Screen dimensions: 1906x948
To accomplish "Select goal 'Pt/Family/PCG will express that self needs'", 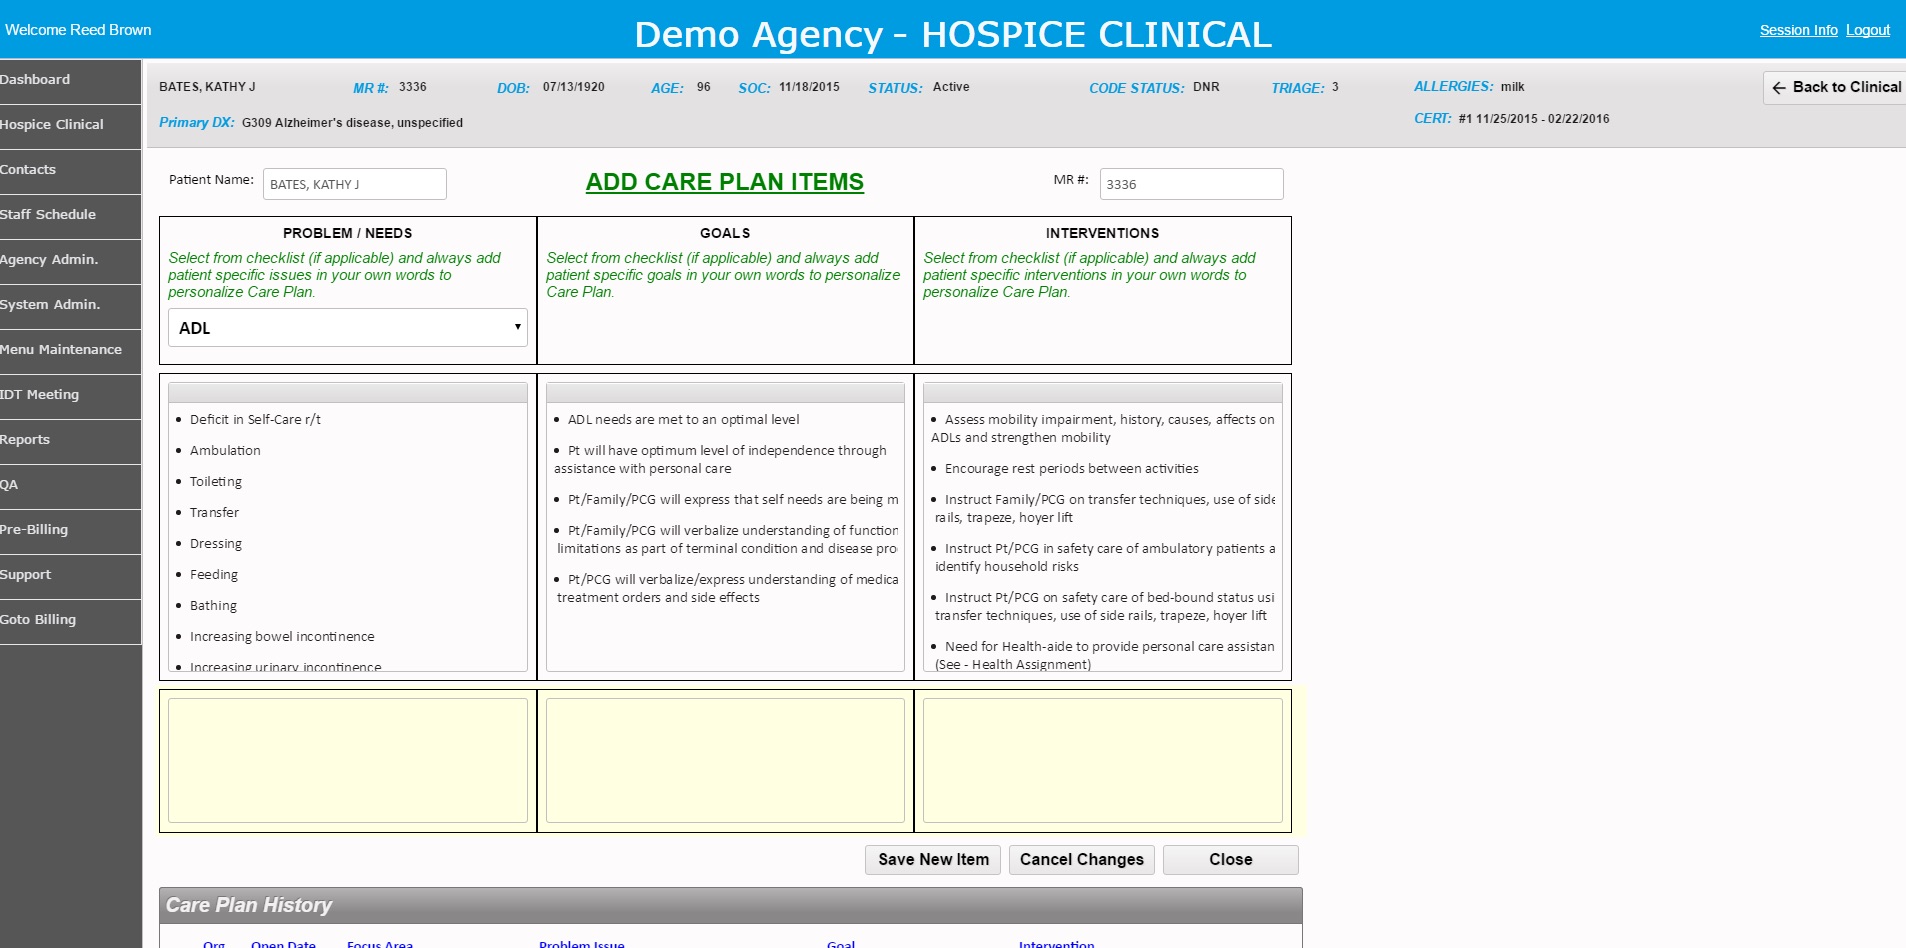I will point(733,500).
